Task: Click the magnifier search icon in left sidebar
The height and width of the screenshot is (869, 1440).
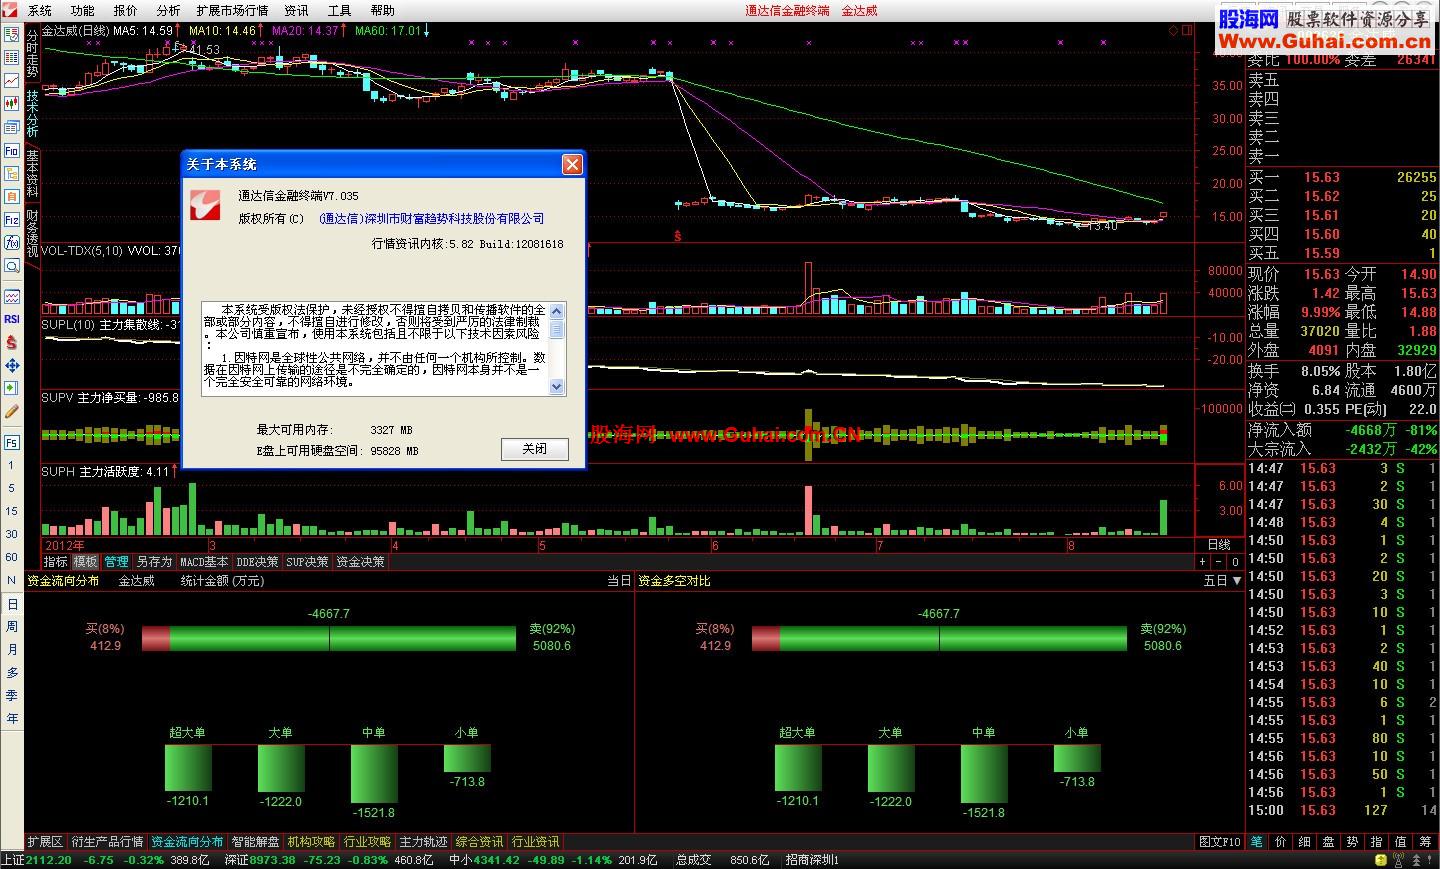Action: tap(12, 266)
